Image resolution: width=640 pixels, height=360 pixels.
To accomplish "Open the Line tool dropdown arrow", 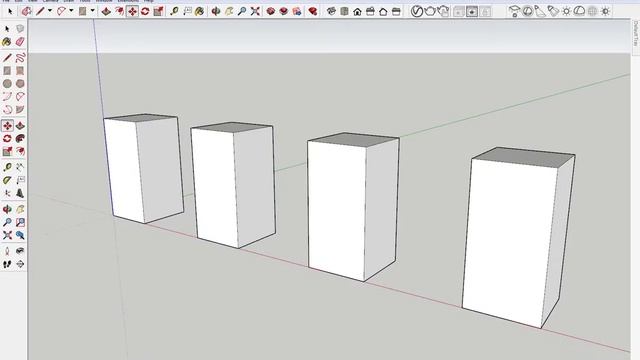I will click(x=50, y=11).
